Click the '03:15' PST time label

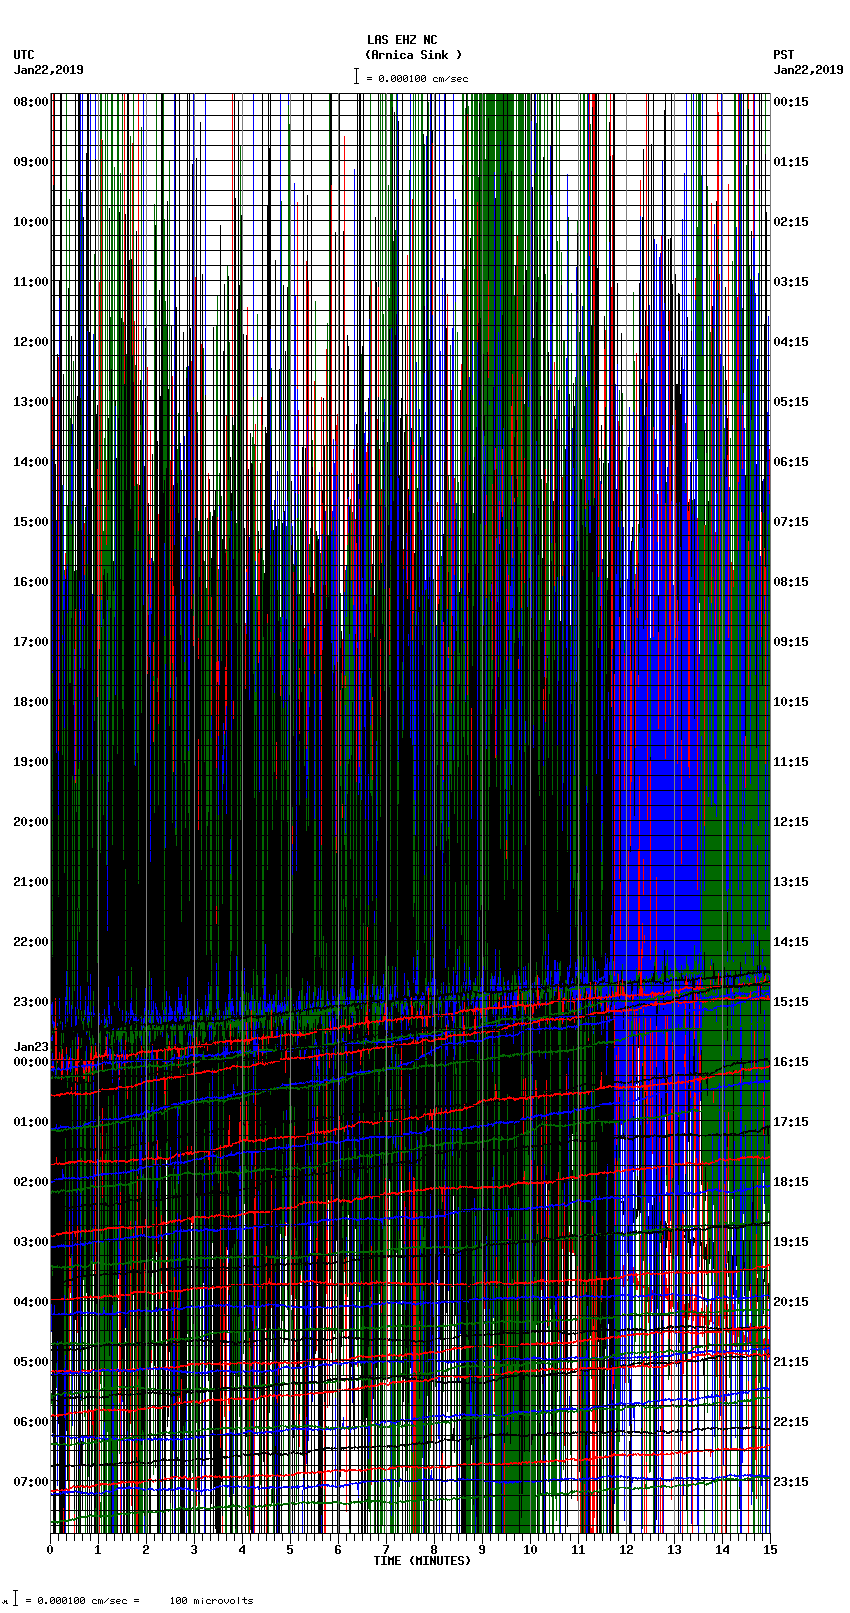pyautogui.click(x=791, y=282)
